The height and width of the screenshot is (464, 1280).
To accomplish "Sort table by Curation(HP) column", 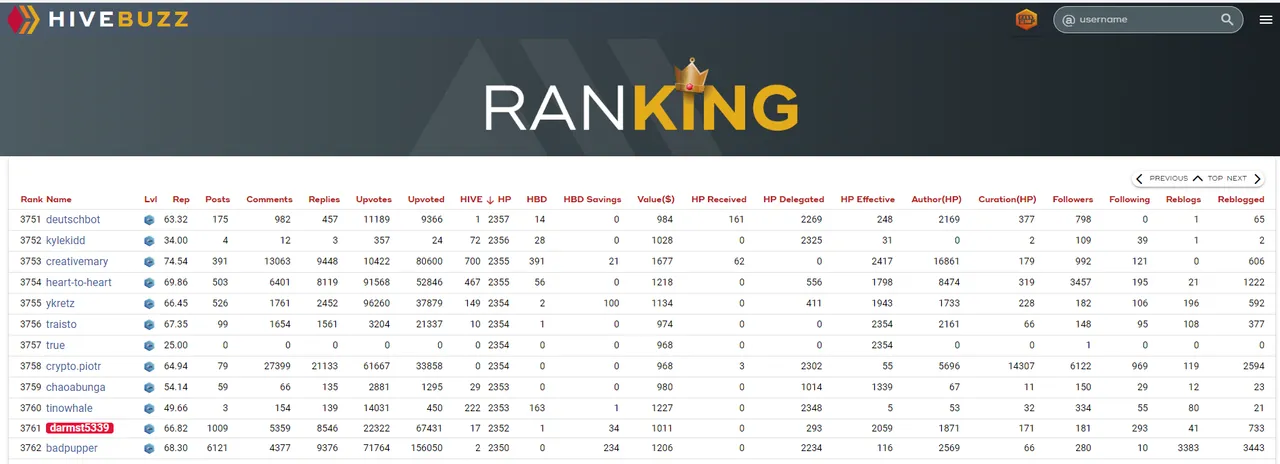I will (x=1007, y=199).
